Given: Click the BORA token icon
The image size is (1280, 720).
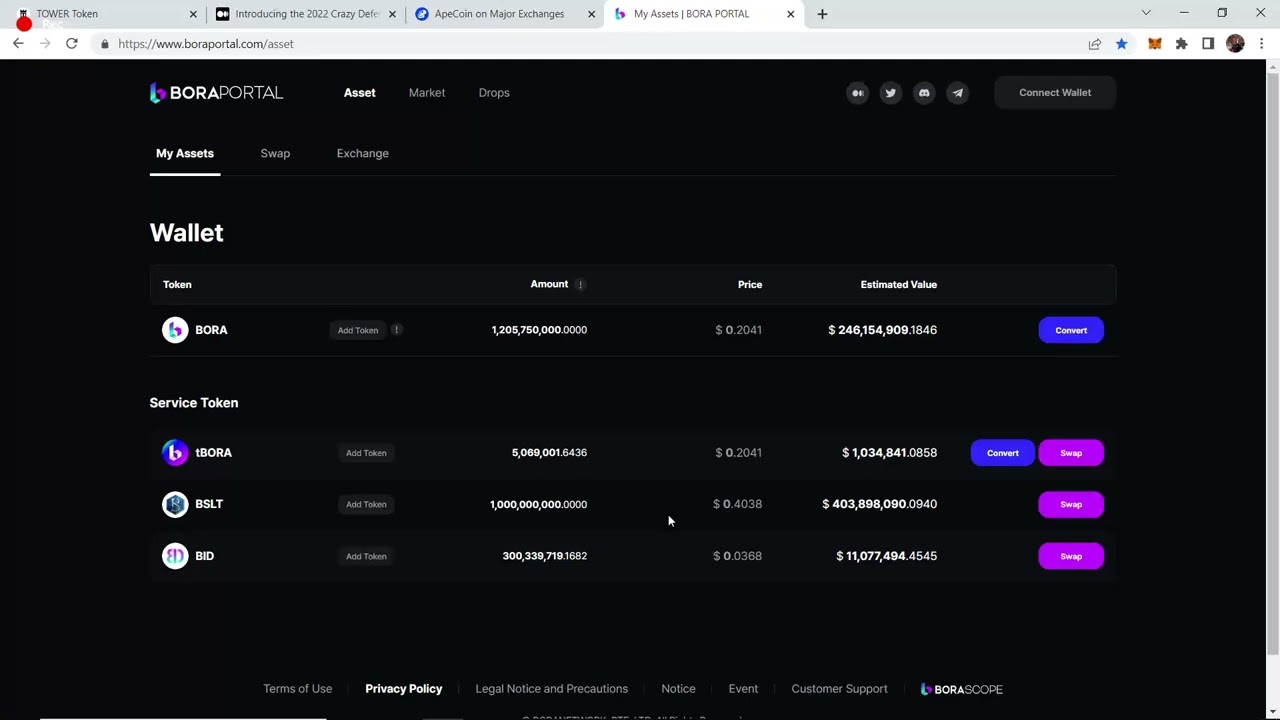Looking at the screenshot, I should tap(175, 330).
